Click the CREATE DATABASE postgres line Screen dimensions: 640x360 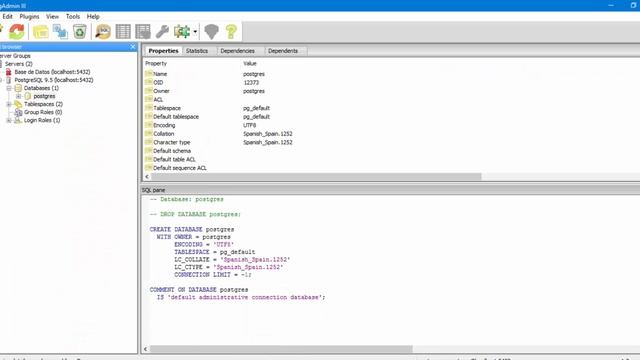tap(192, 229)
